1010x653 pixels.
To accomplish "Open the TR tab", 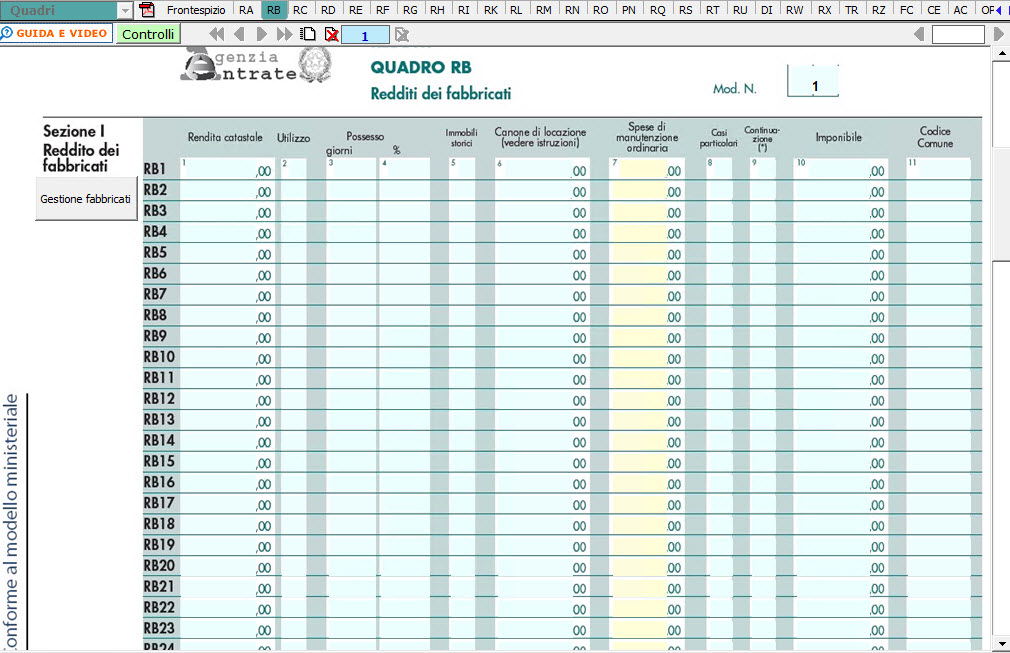I will pyautogui.click(x=852, y=10).
